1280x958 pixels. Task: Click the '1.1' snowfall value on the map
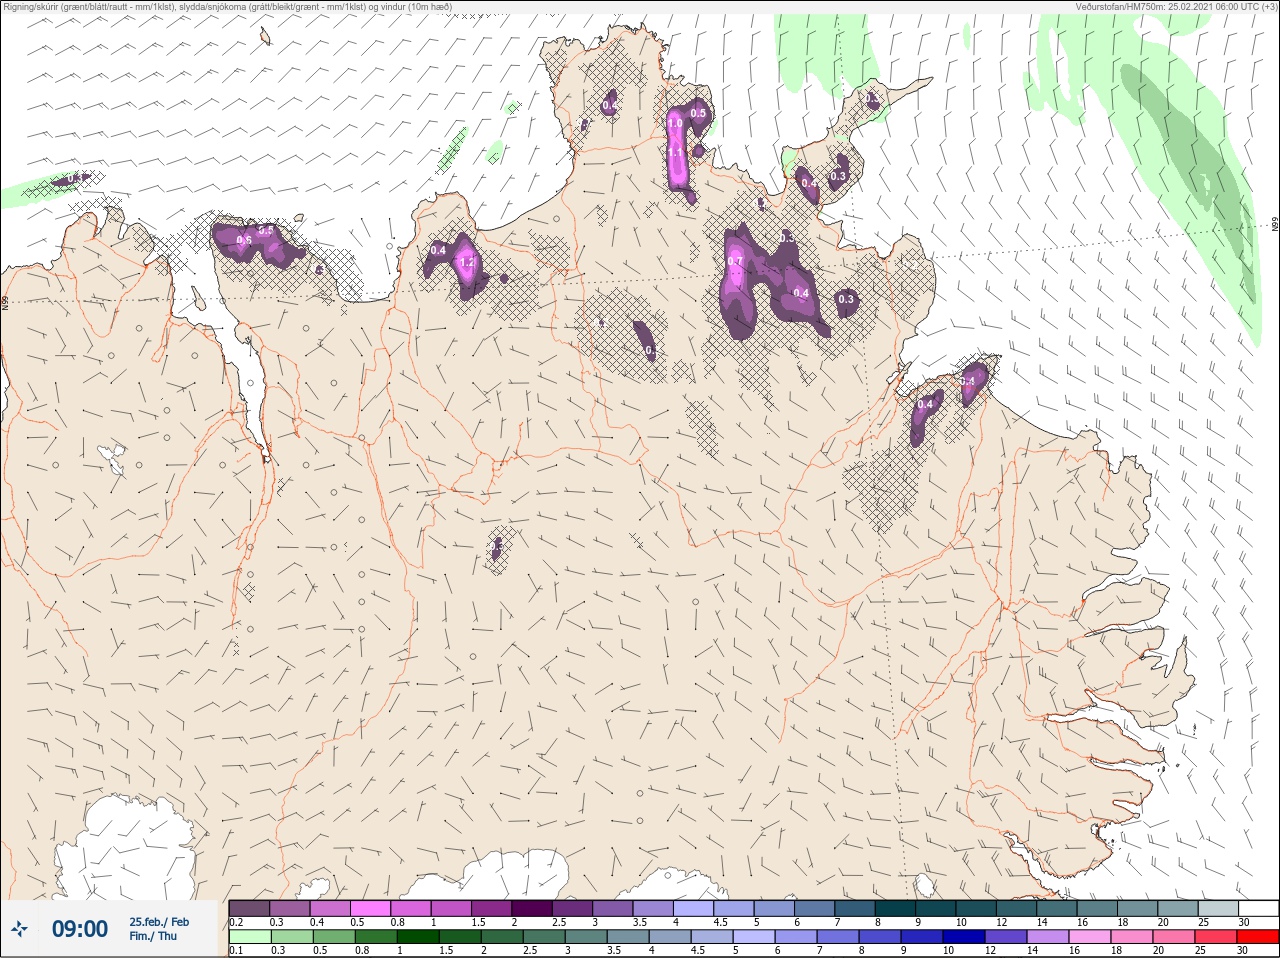(675, 153)
